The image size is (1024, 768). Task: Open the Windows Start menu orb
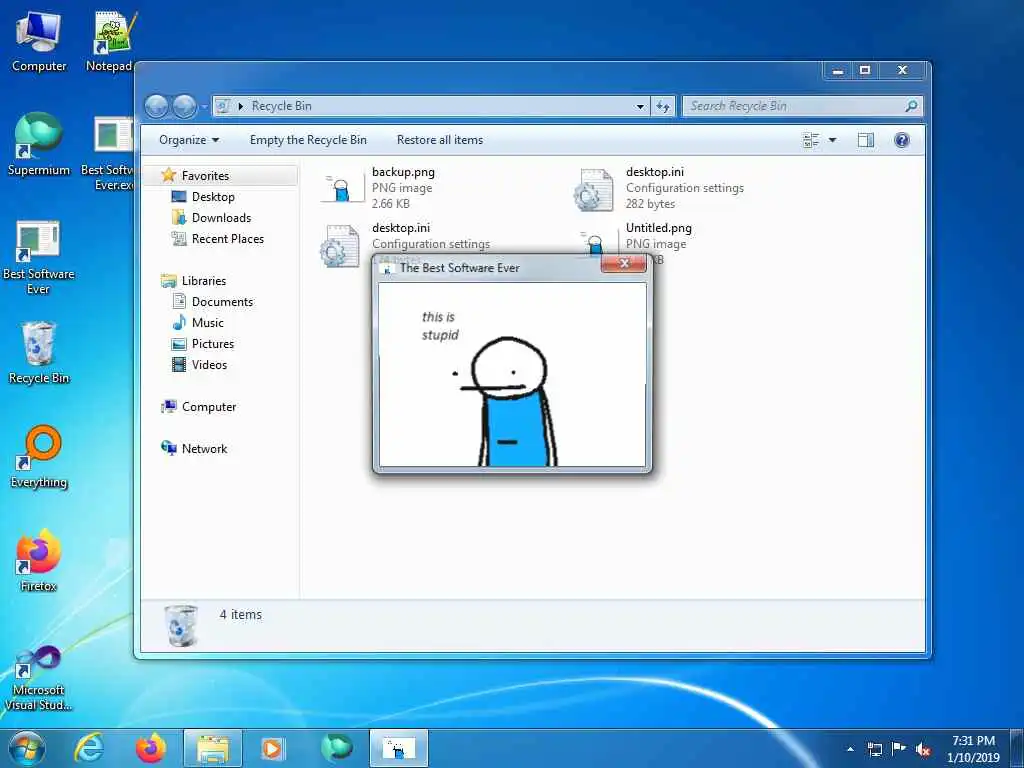click(26, 748)
